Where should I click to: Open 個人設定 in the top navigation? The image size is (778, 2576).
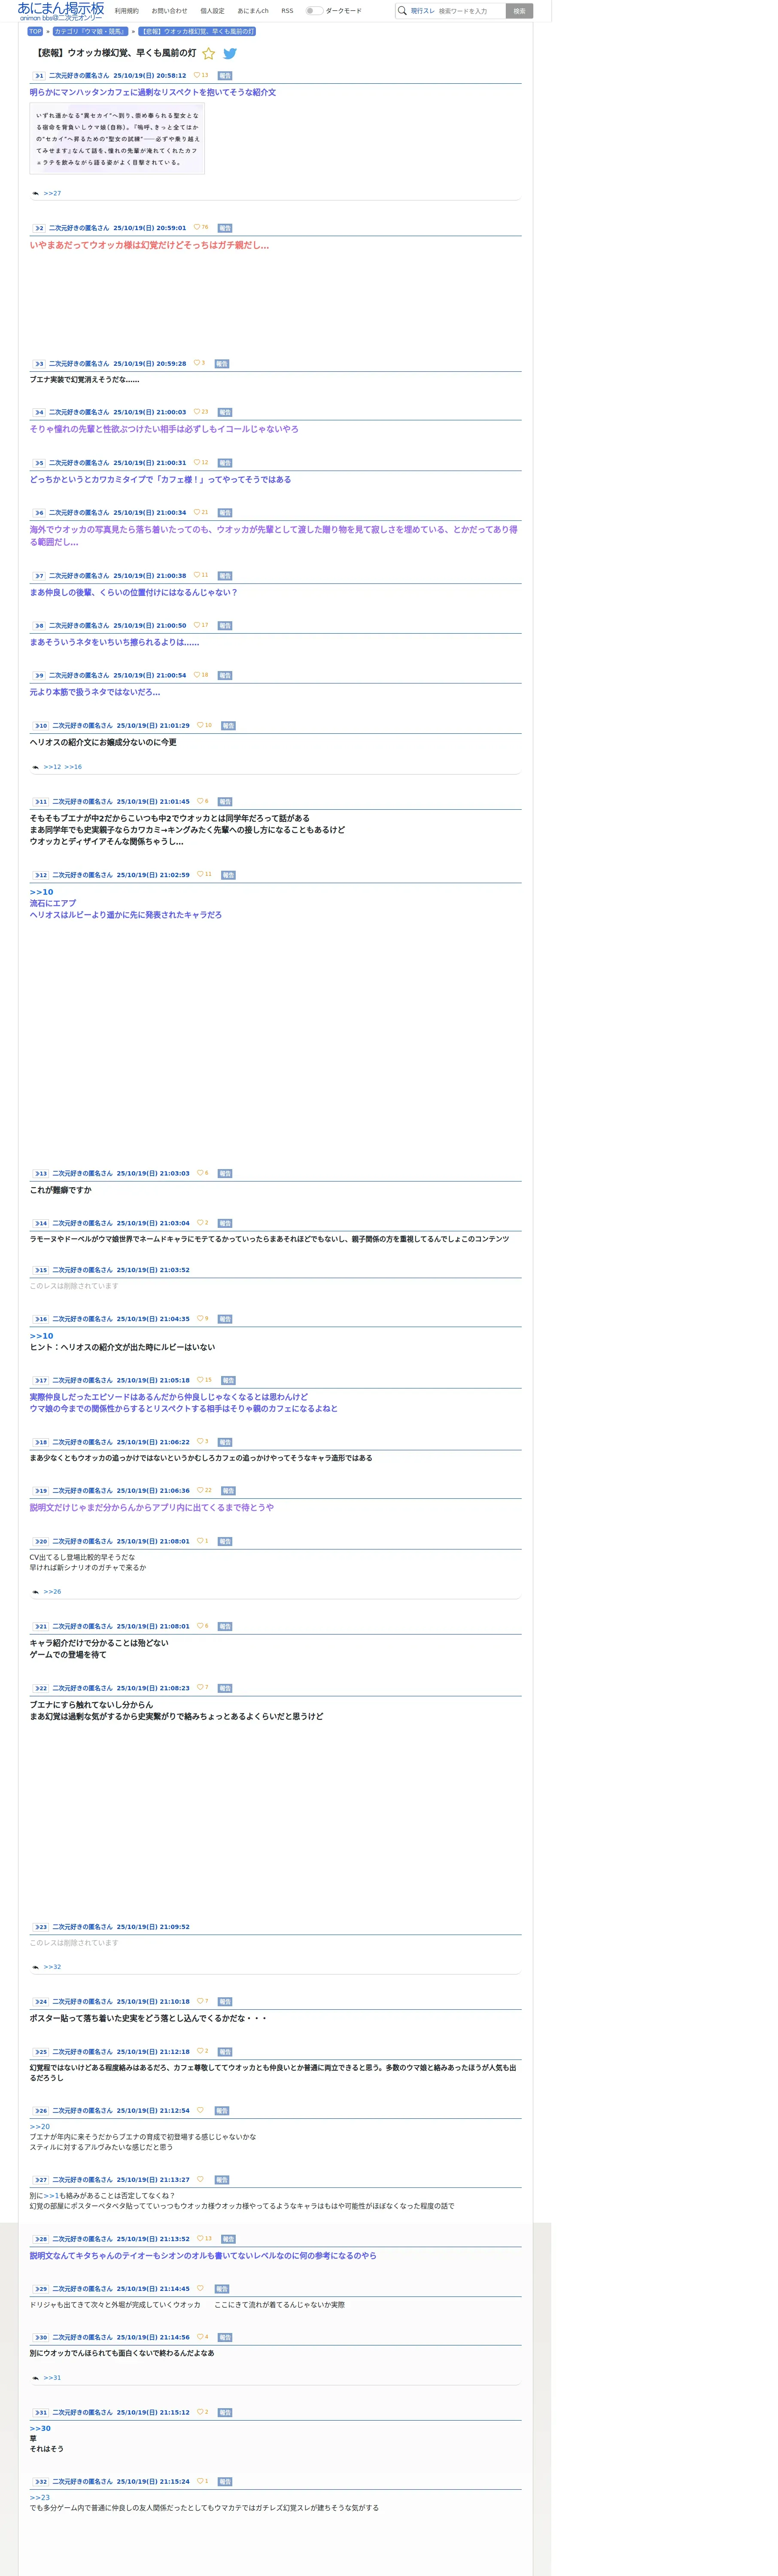(212, 11)
